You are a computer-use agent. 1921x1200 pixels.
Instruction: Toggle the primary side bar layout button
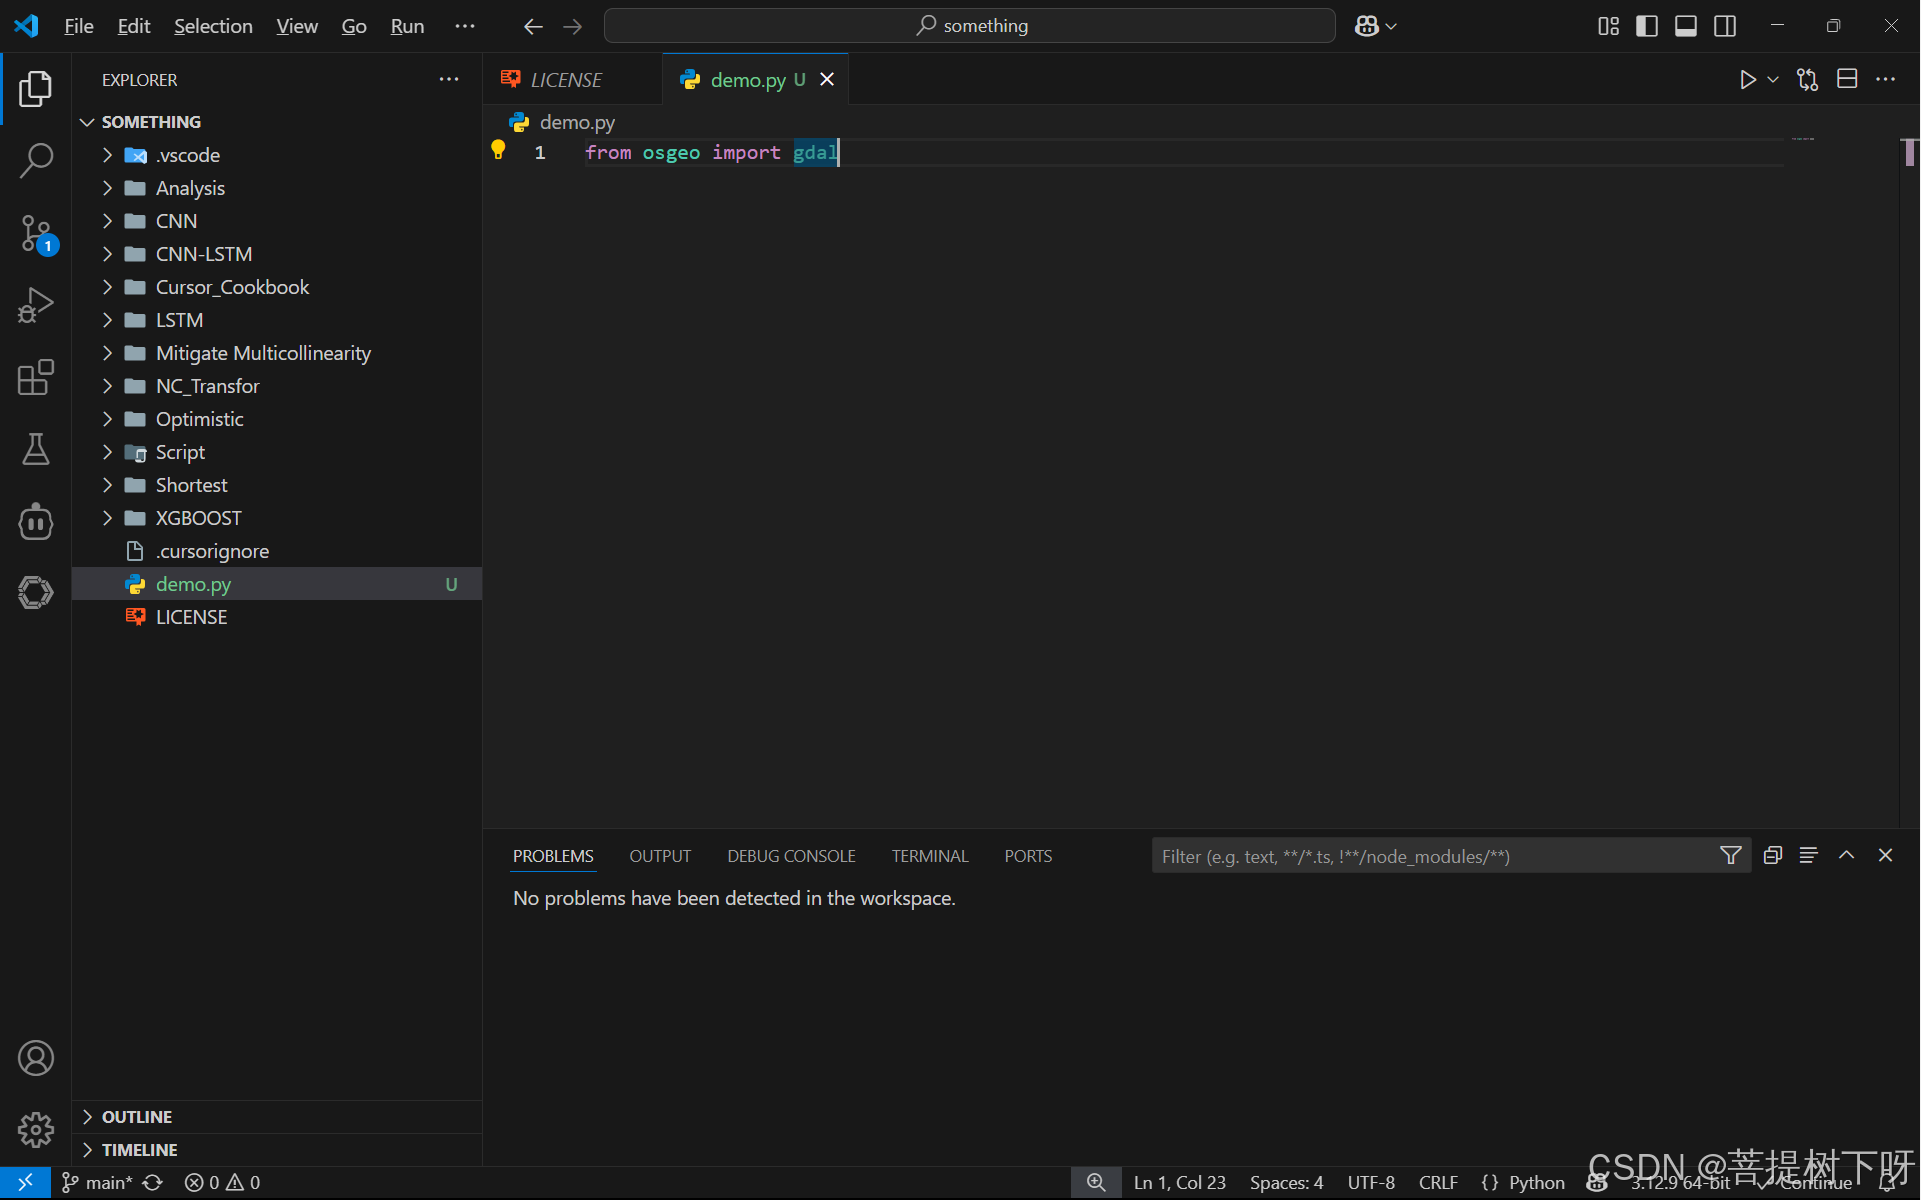click(1646, 26)
